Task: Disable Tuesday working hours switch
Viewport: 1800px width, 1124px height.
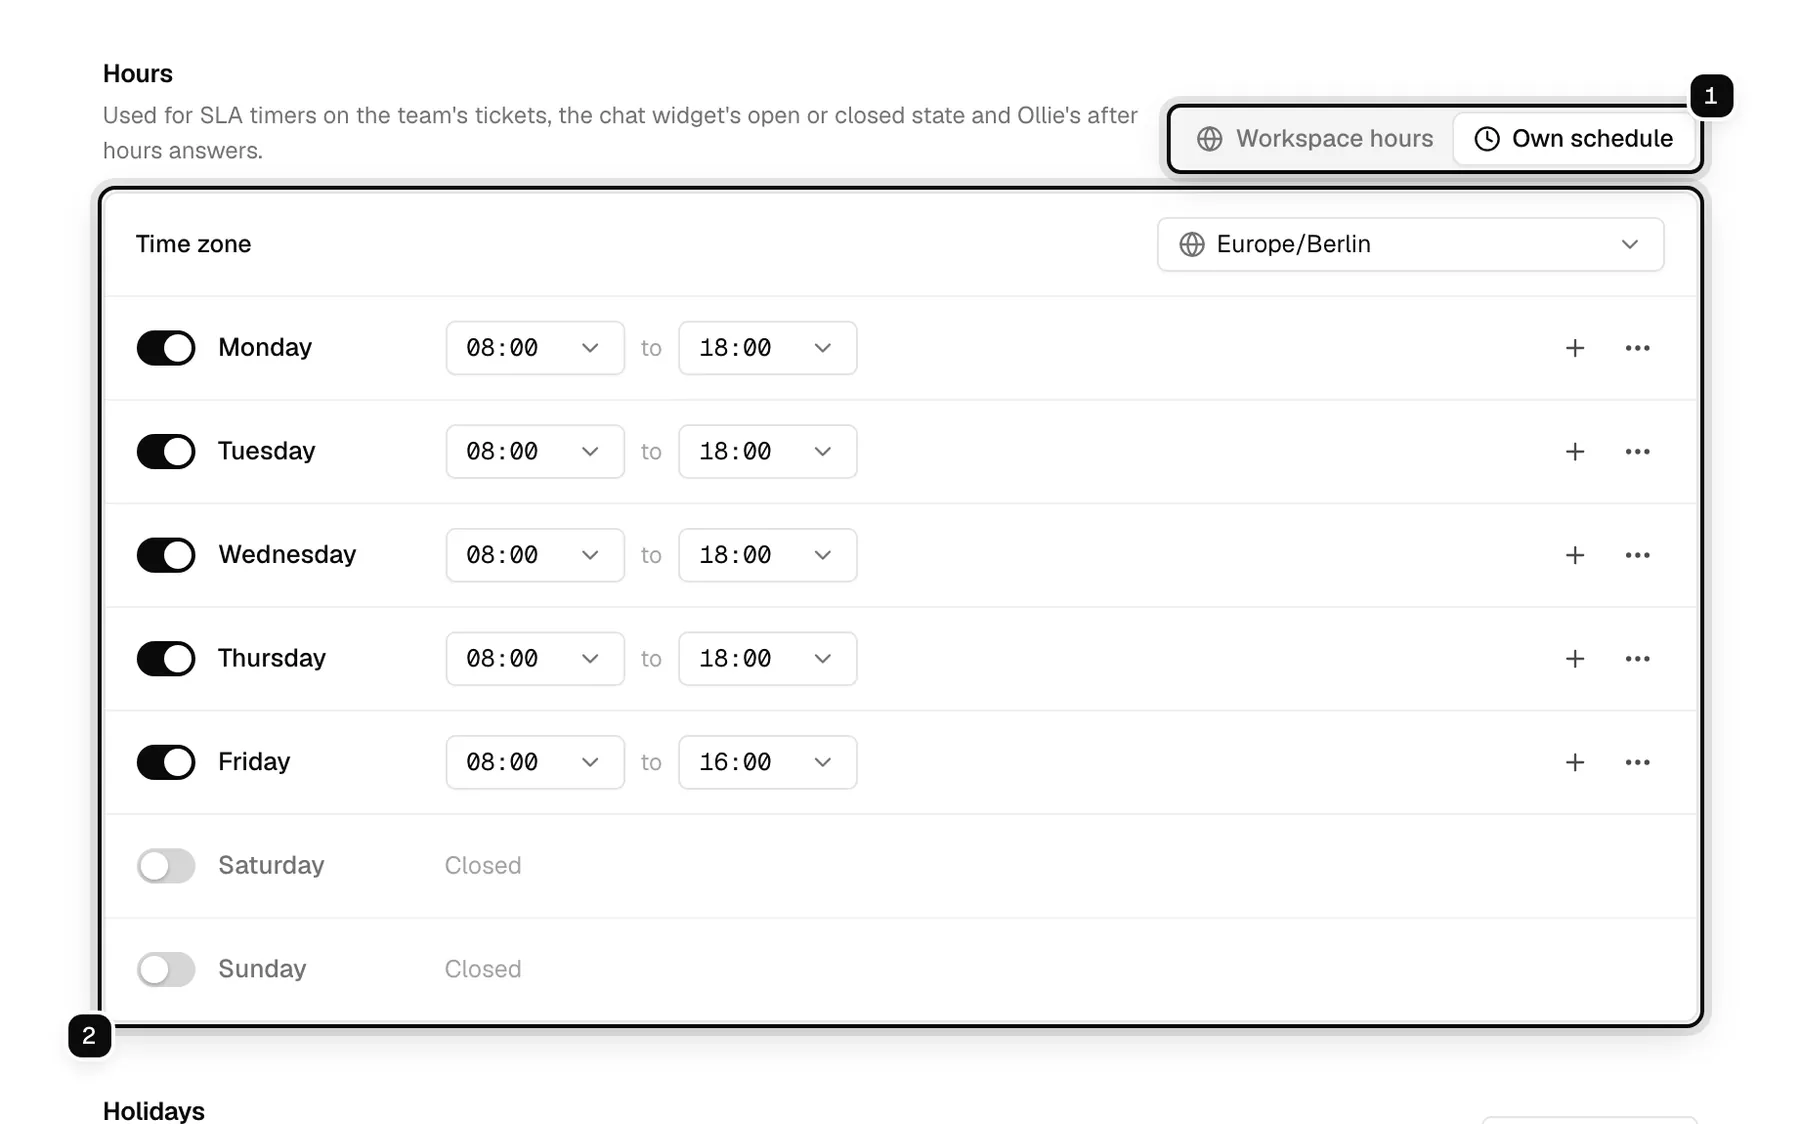Action: [166, 452]
